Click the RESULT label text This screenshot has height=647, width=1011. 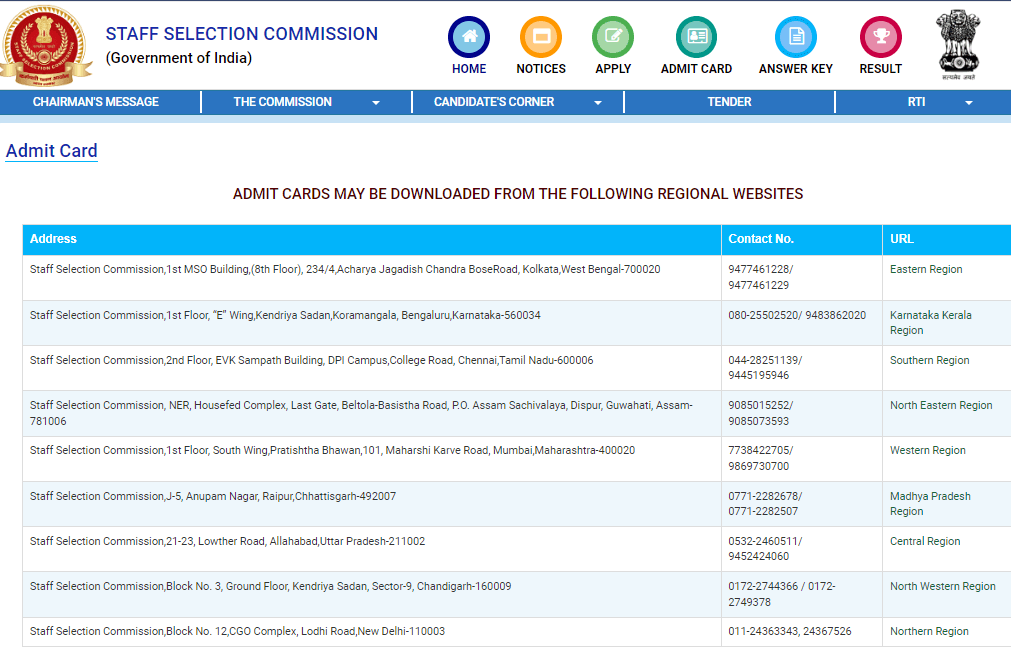881,68
